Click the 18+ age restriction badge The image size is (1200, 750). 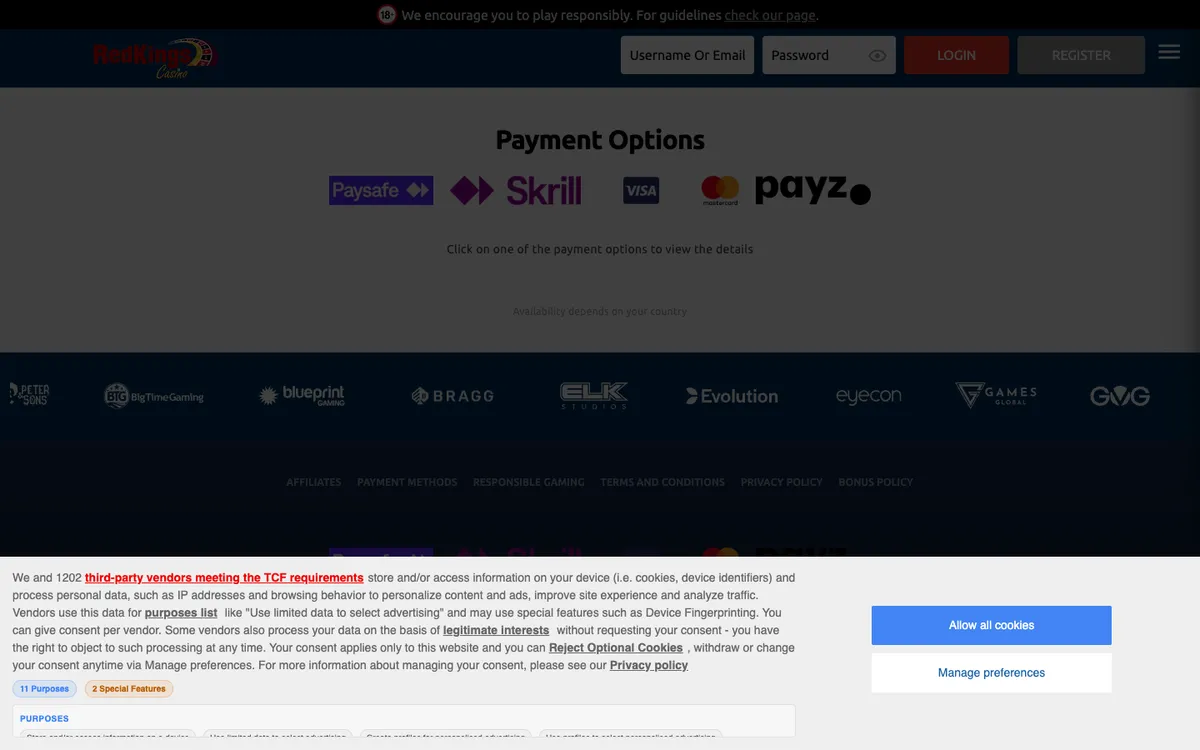click(x=387, y=15)
